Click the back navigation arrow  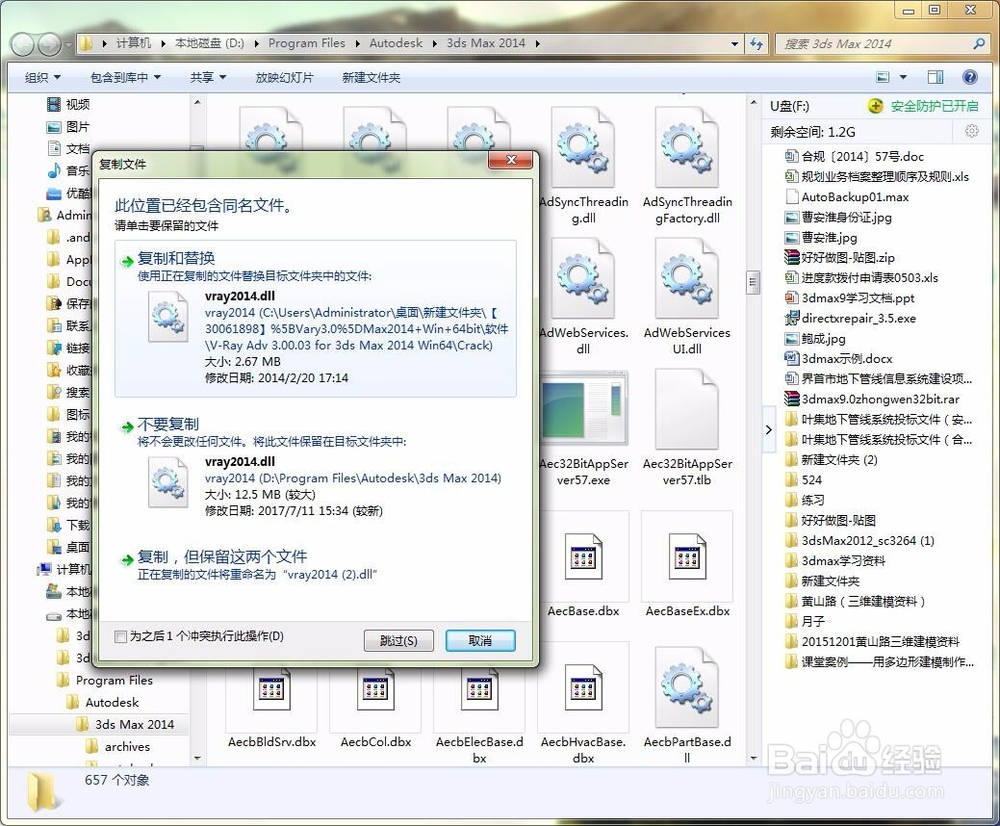(24, 44)
